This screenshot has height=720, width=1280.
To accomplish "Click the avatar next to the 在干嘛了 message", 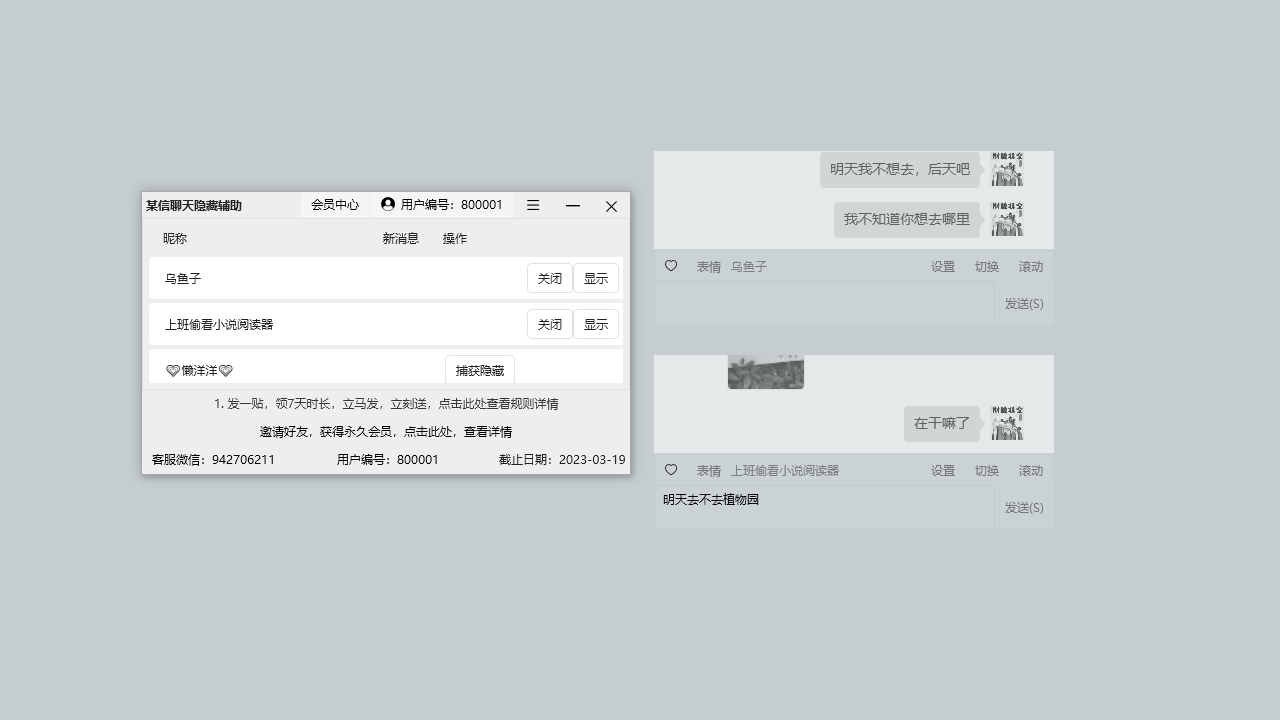I will coord(1007,423).
